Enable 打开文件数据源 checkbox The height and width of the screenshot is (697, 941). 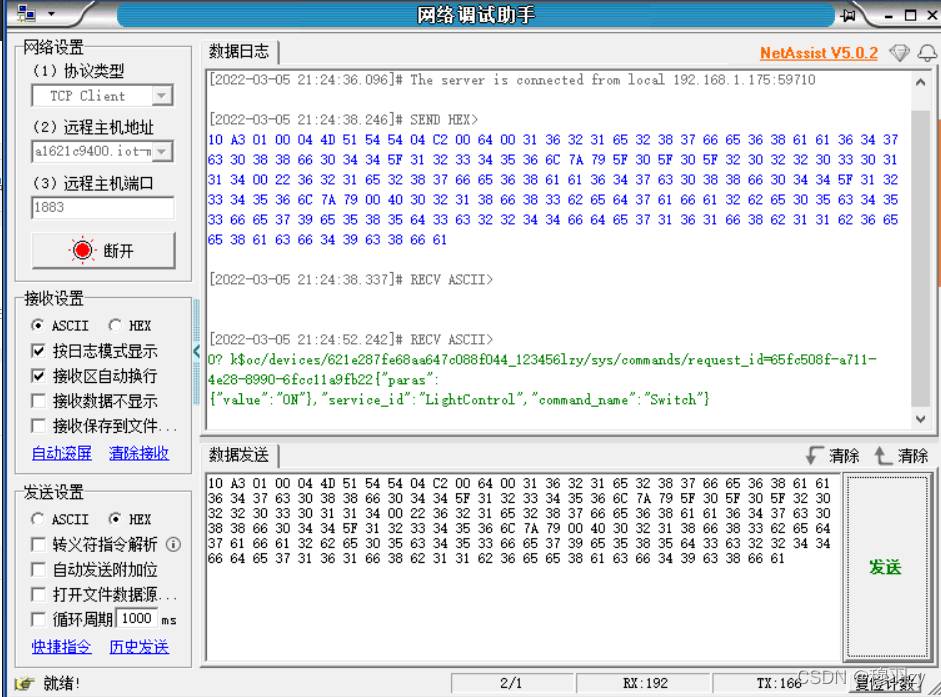(x=38, y=594)
